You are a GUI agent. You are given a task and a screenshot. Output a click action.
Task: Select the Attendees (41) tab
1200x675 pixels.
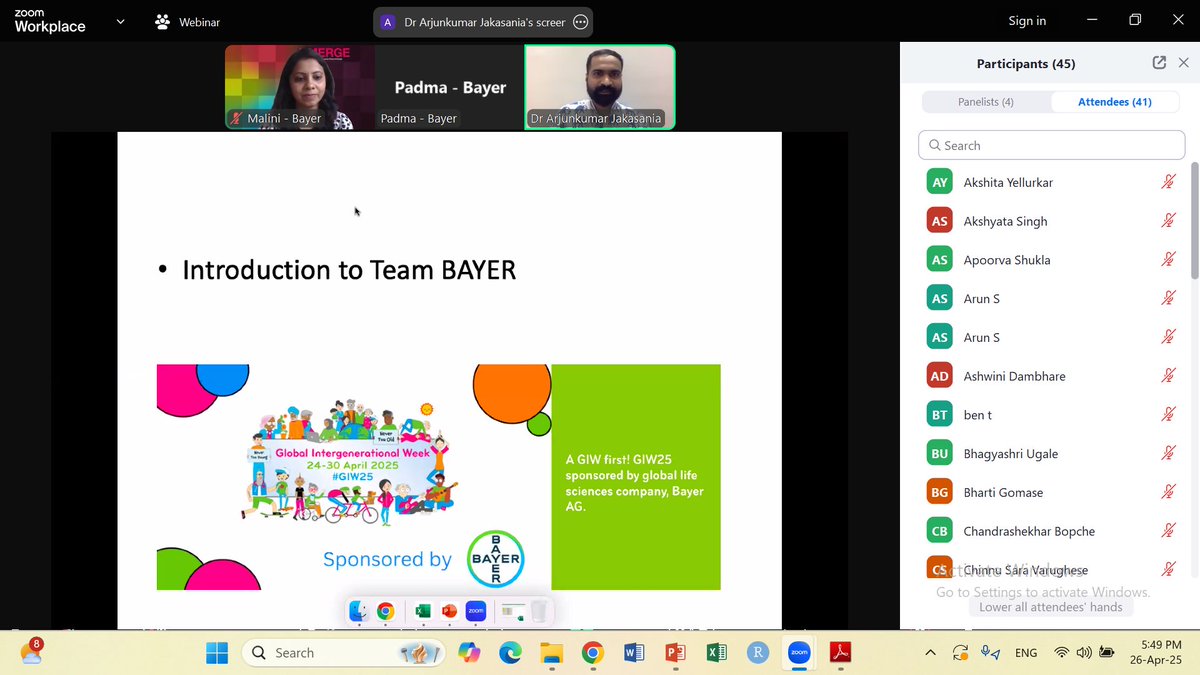pos(1114,102)
